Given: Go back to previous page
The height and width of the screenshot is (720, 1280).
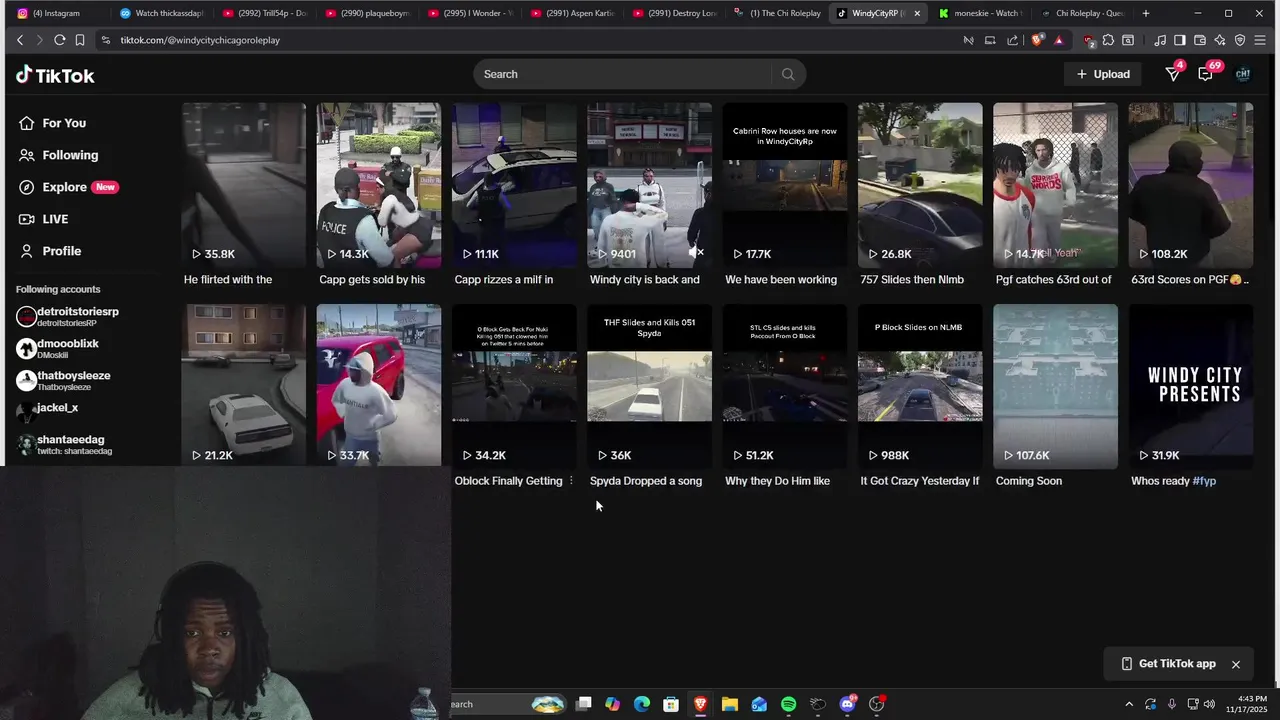Looking at the screenshot, I should pyautogui.click(x=20, y=40).
